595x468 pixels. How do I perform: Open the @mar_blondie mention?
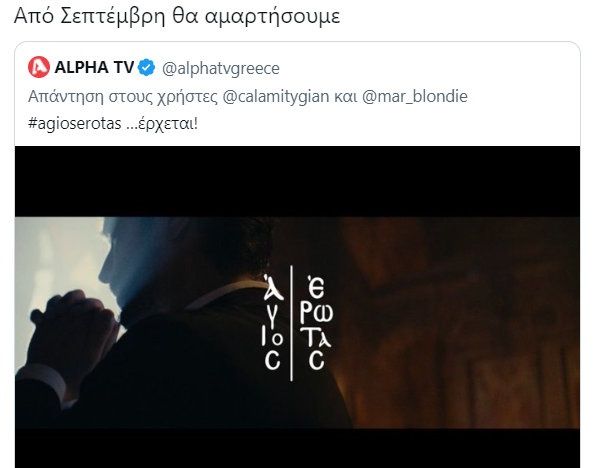[x=415, y=96]
